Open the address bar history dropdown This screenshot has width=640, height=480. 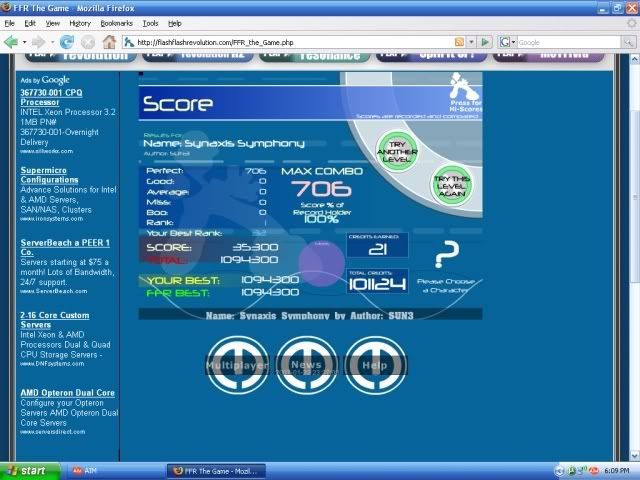(x=471, y=42)
